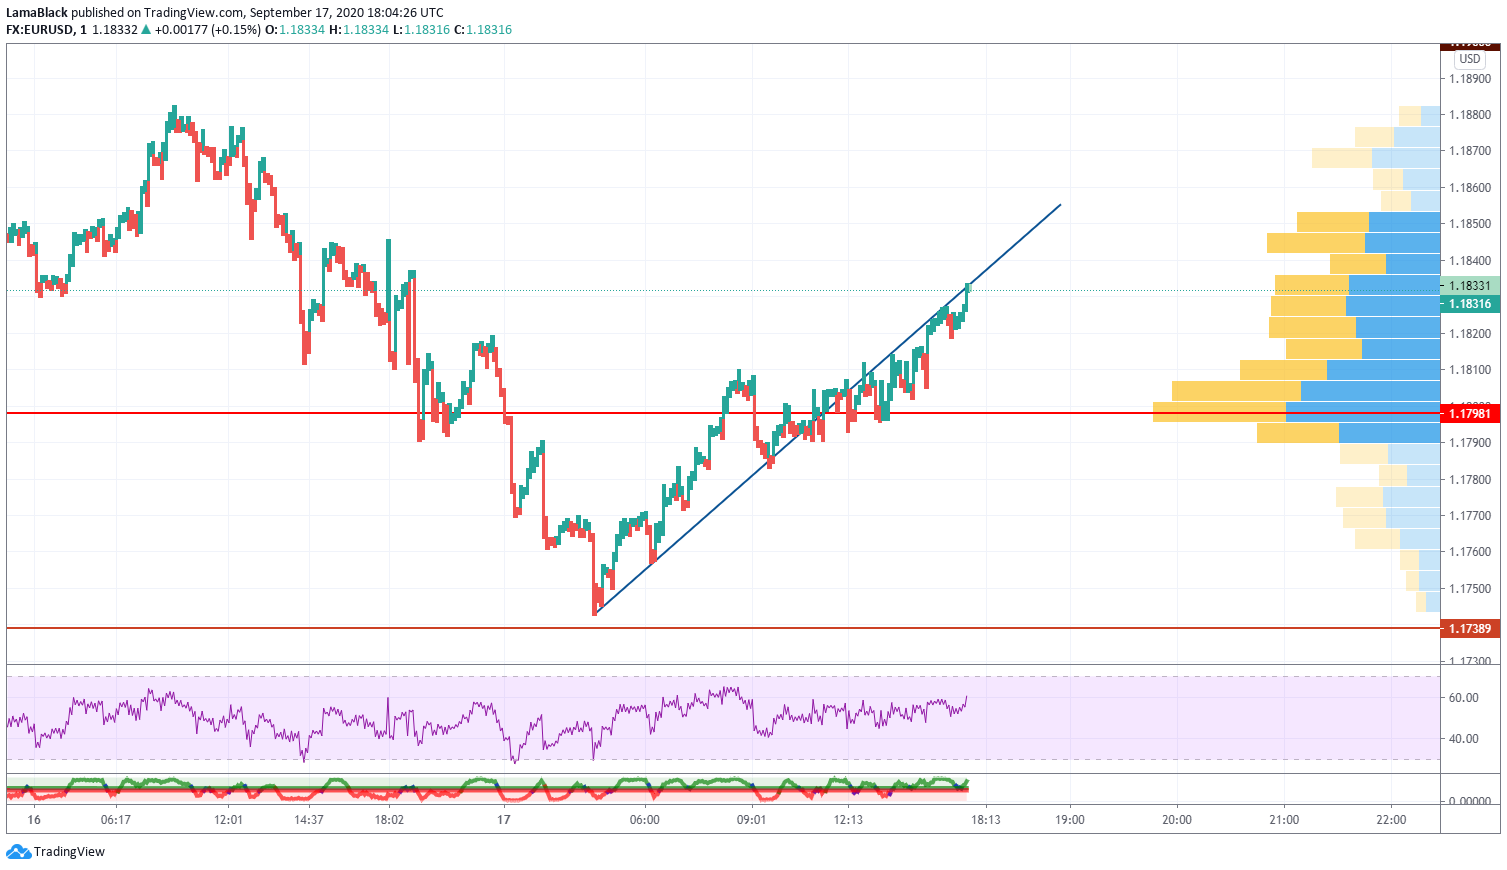
Task: Click the 22:00 time axis label
Action: click(1391, 820)
